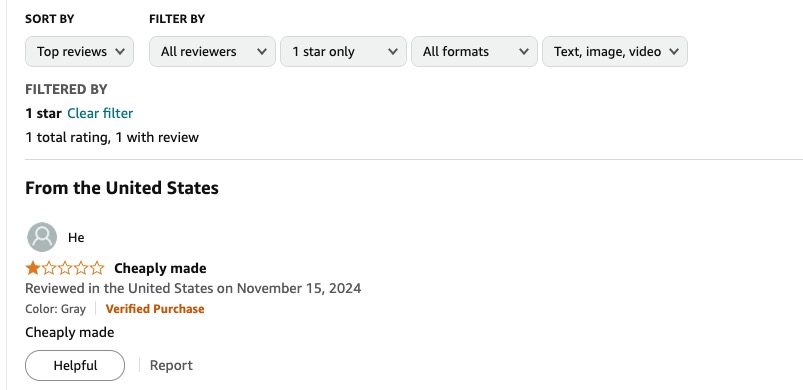Click the last empty star in the rating
Viewport: 803px width, 390px height.
click(x=97, y=268)
